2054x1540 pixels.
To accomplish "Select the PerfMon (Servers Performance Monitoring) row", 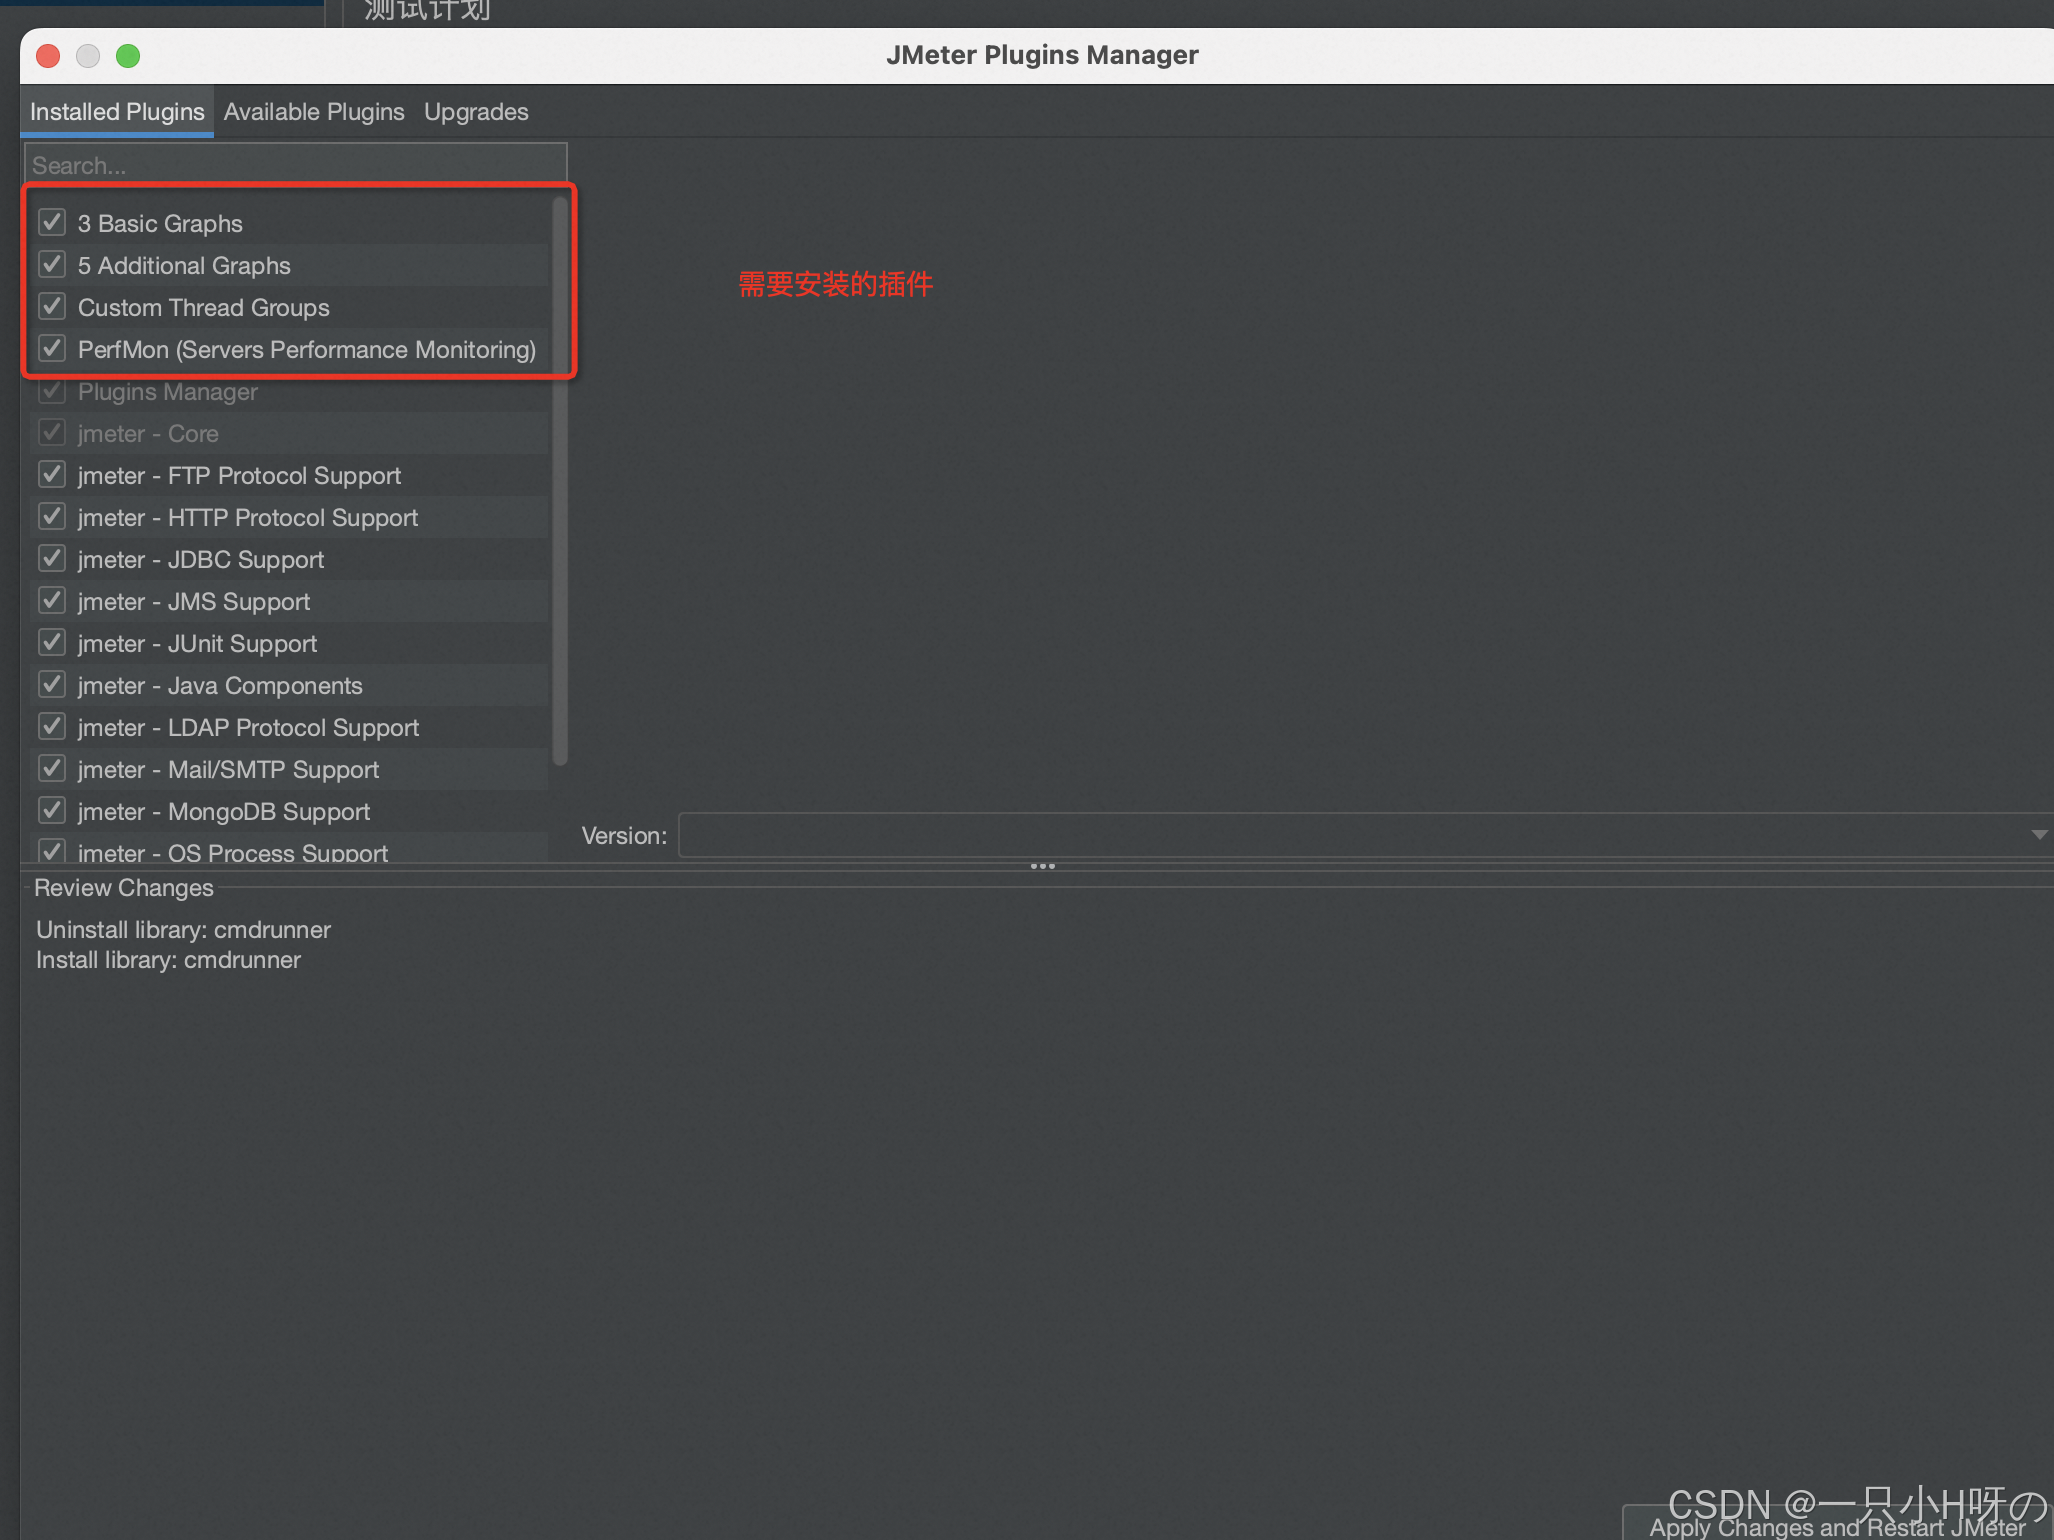I will pos(290,349).
